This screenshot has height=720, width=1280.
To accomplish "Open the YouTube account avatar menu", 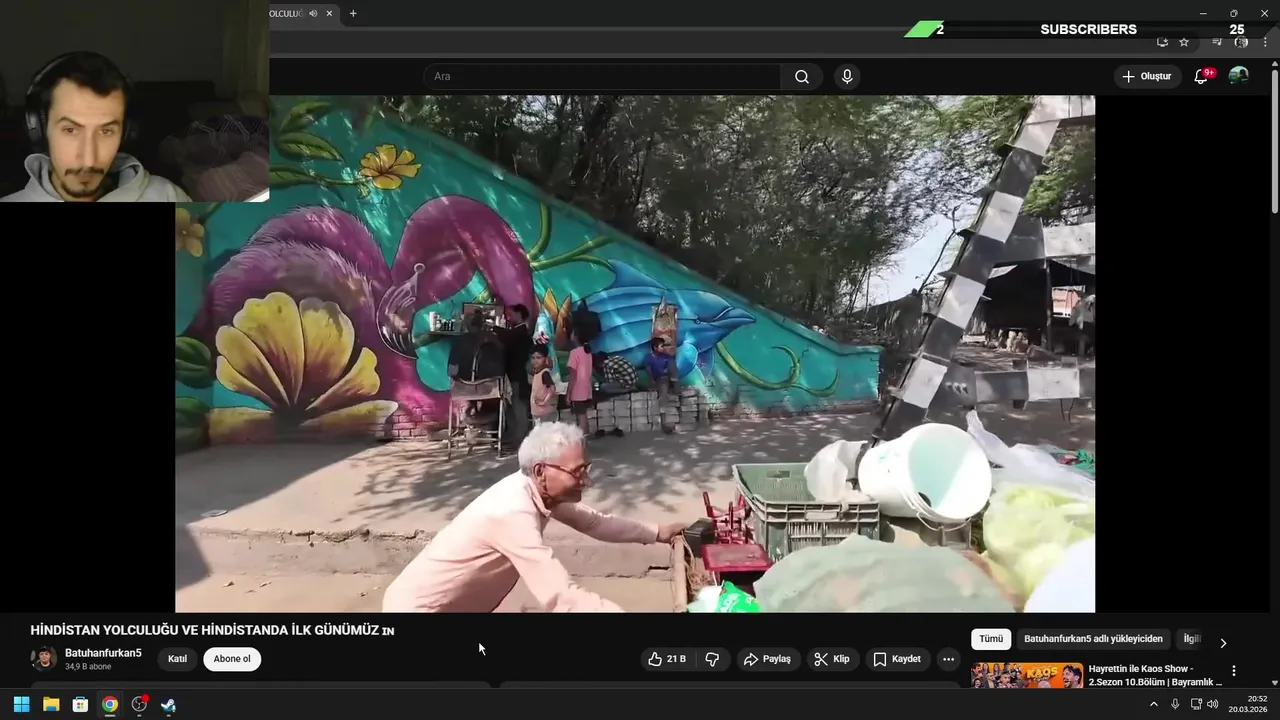I will (1238, 76).
